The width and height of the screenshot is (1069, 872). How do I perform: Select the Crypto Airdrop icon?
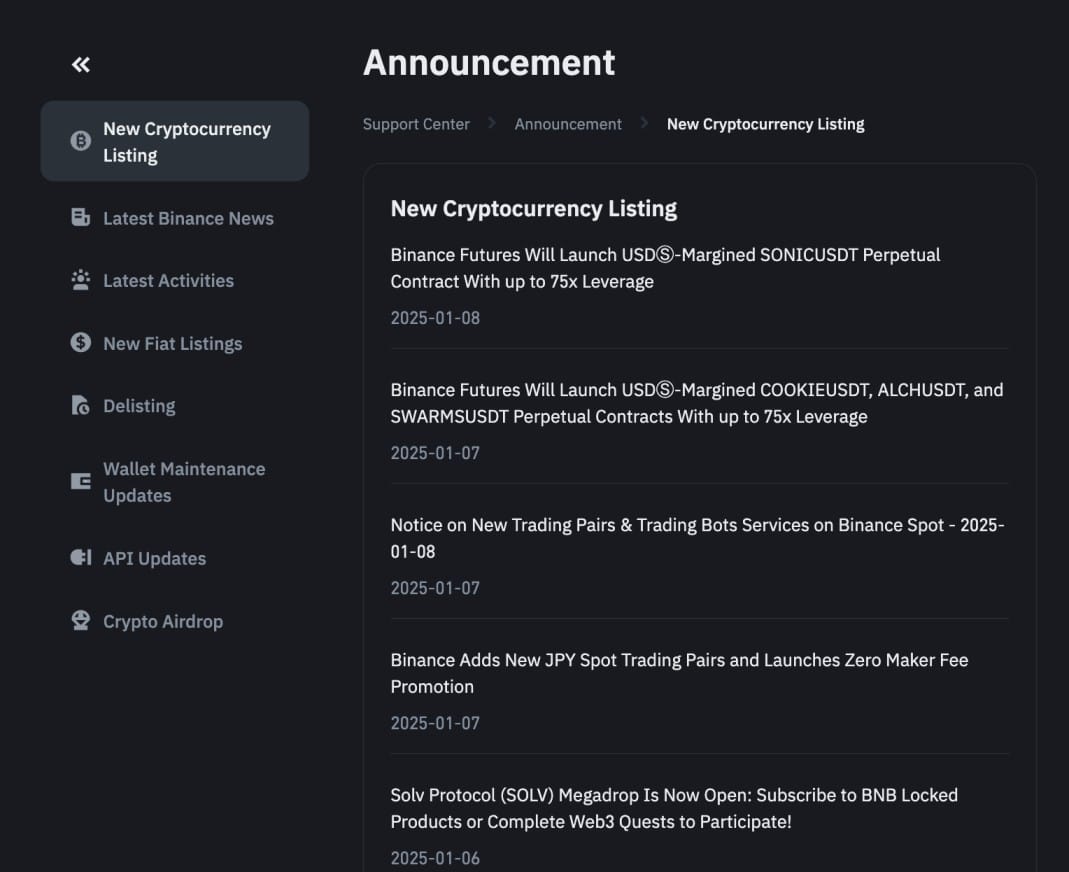tap(80, 621)
